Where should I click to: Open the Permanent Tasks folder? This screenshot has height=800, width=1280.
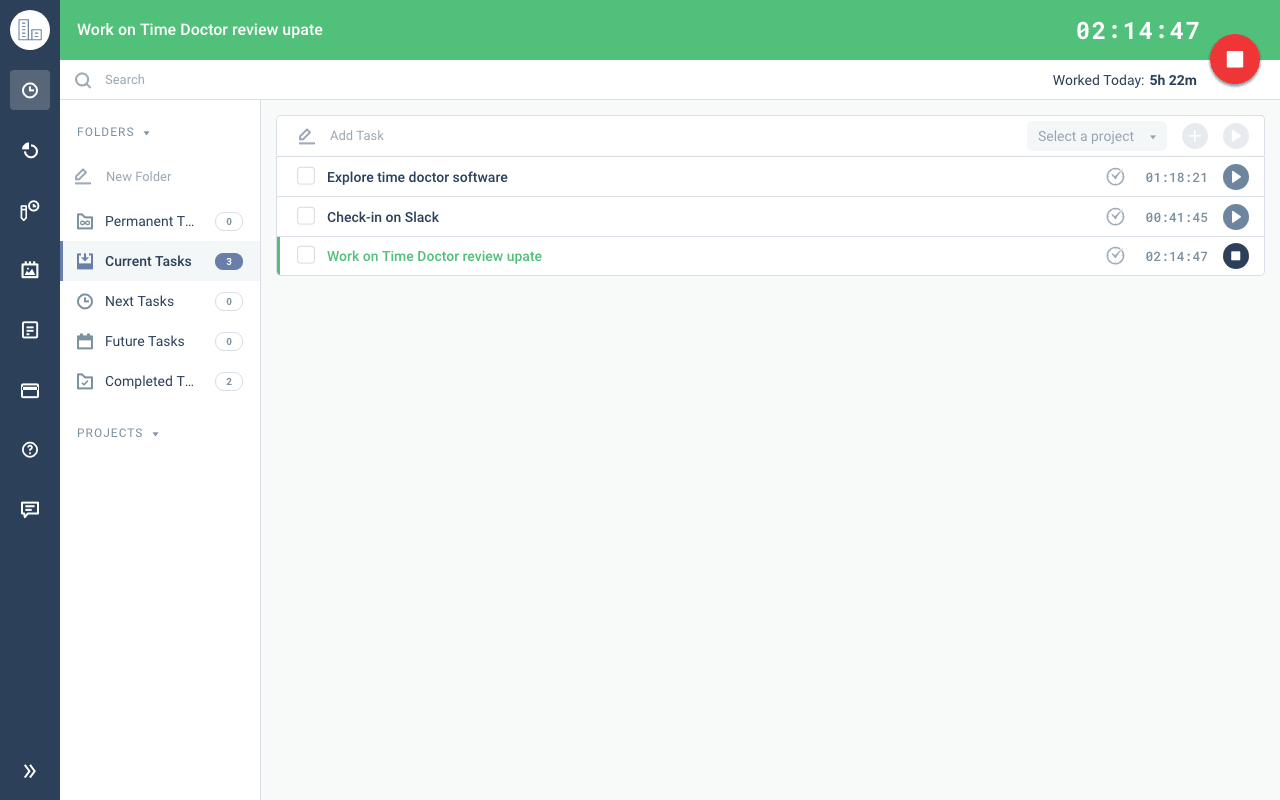(x=160, y=221)
